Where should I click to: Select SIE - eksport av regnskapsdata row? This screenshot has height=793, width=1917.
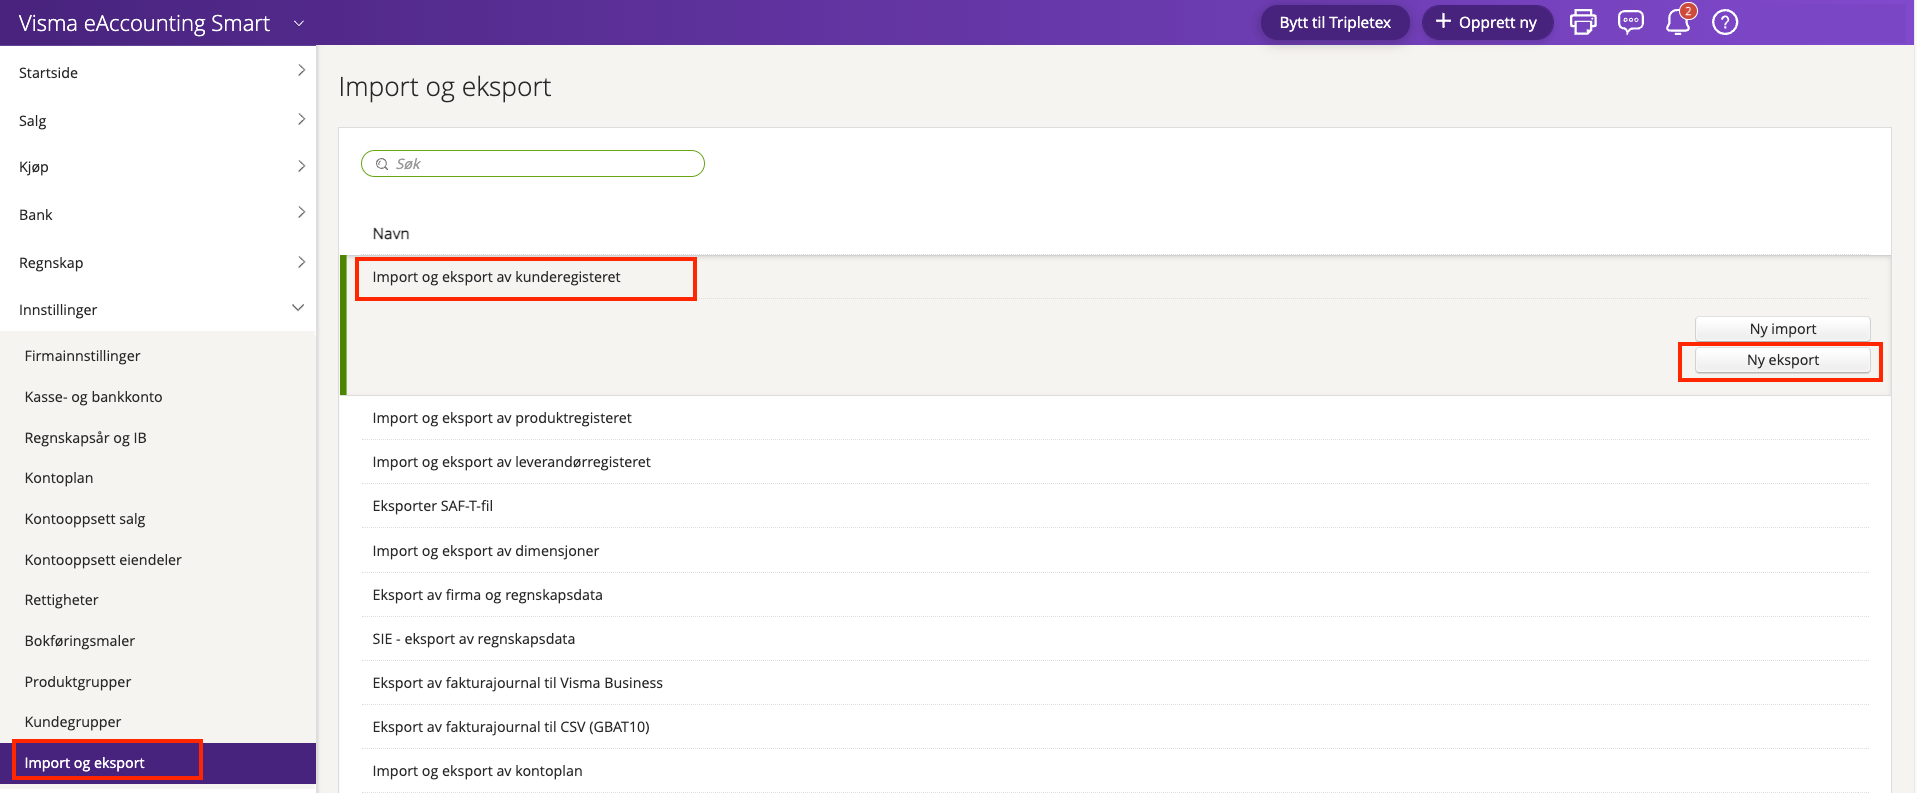1115,639
